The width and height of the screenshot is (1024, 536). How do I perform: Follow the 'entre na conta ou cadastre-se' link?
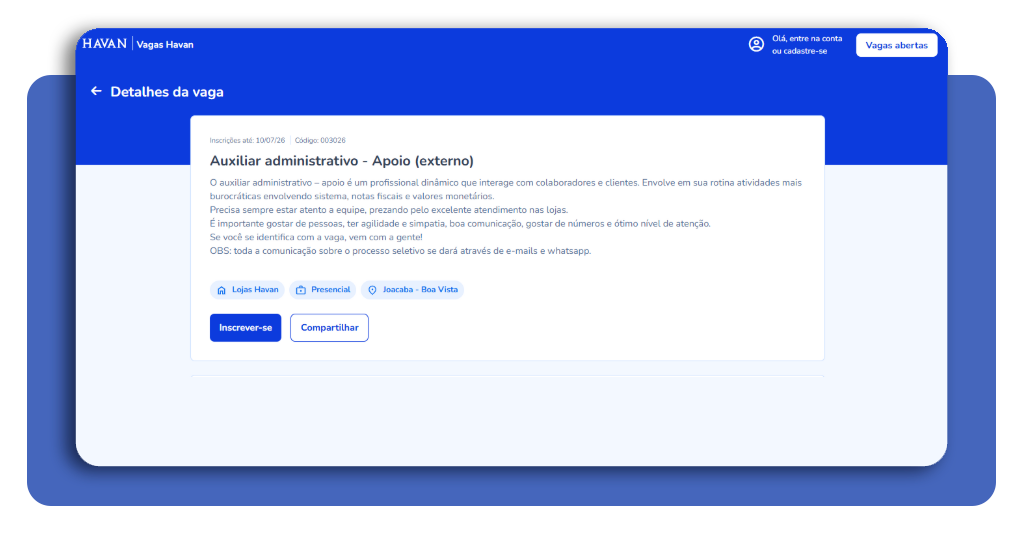pos(807,44)
